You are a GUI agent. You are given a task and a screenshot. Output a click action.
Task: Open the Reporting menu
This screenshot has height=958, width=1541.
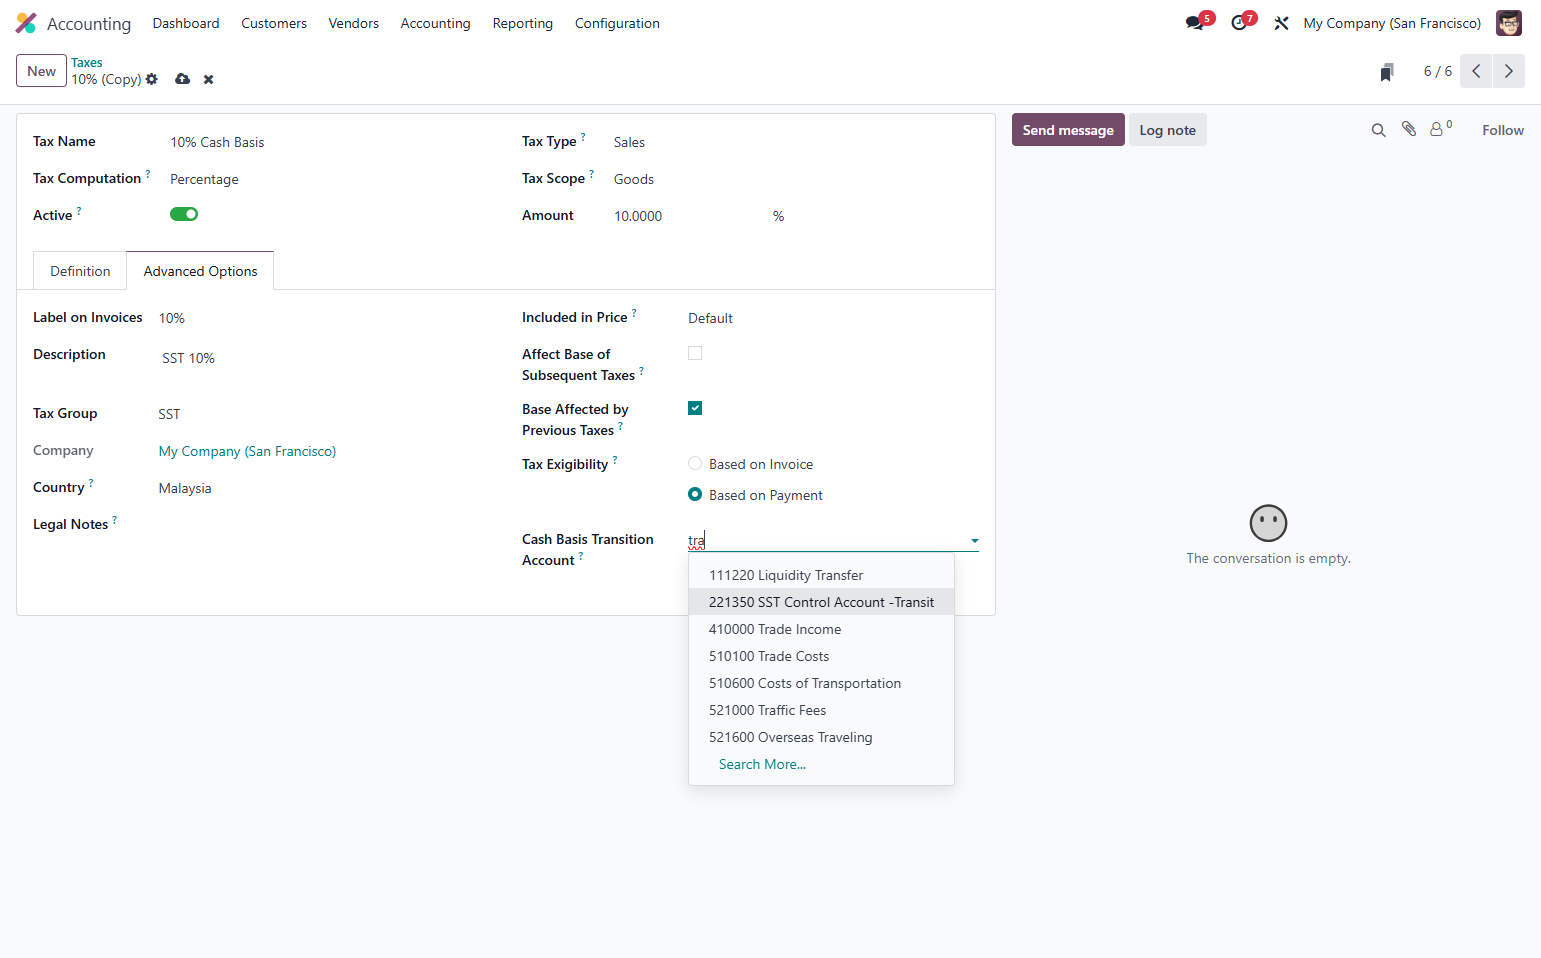click(523, 23)
